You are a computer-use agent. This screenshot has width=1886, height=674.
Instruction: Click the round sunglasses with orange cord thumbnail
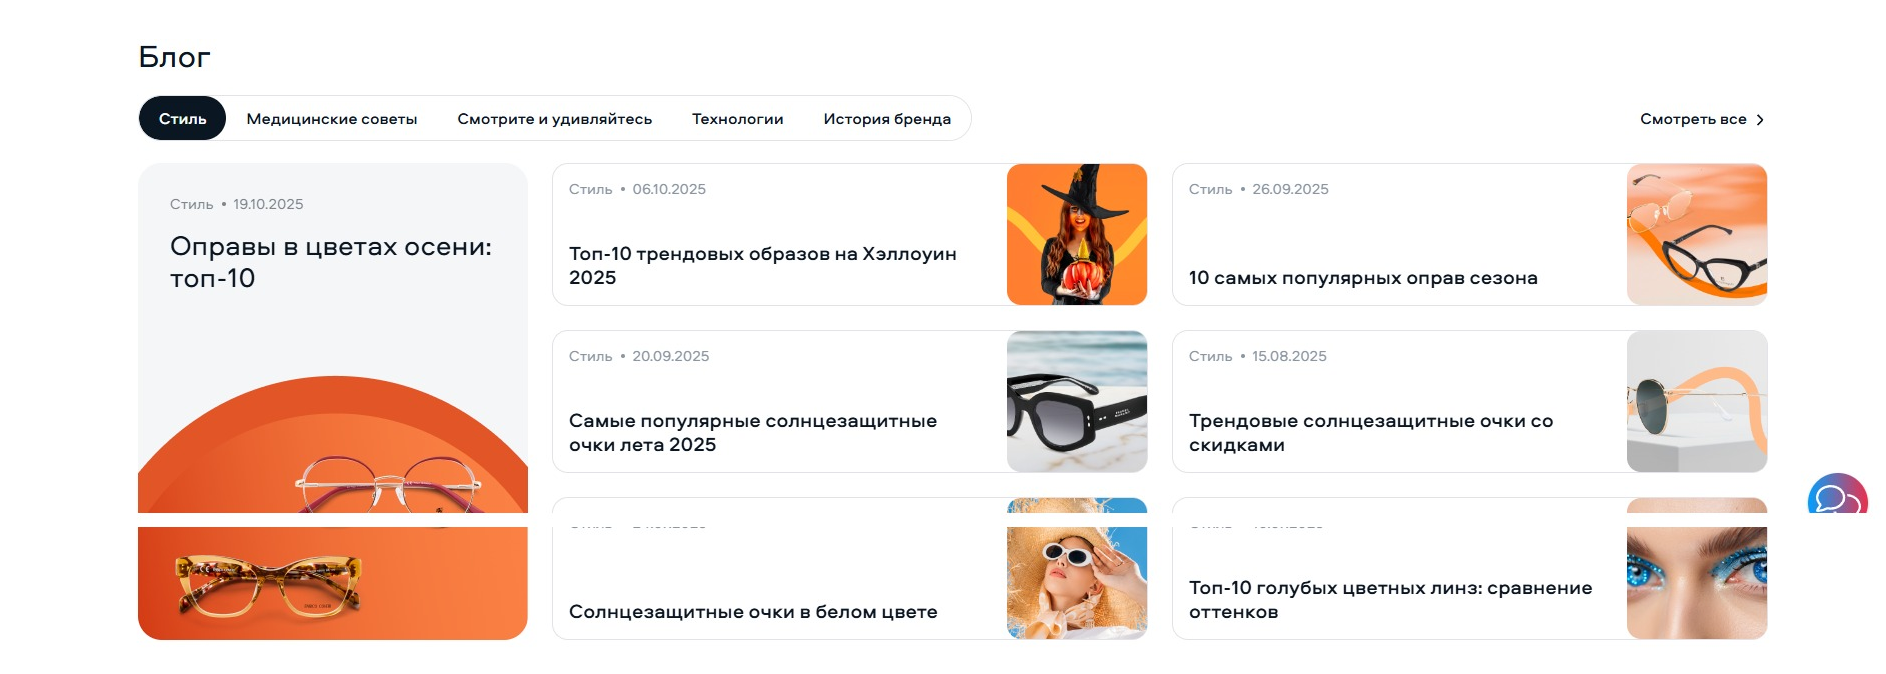point(1697,402)
